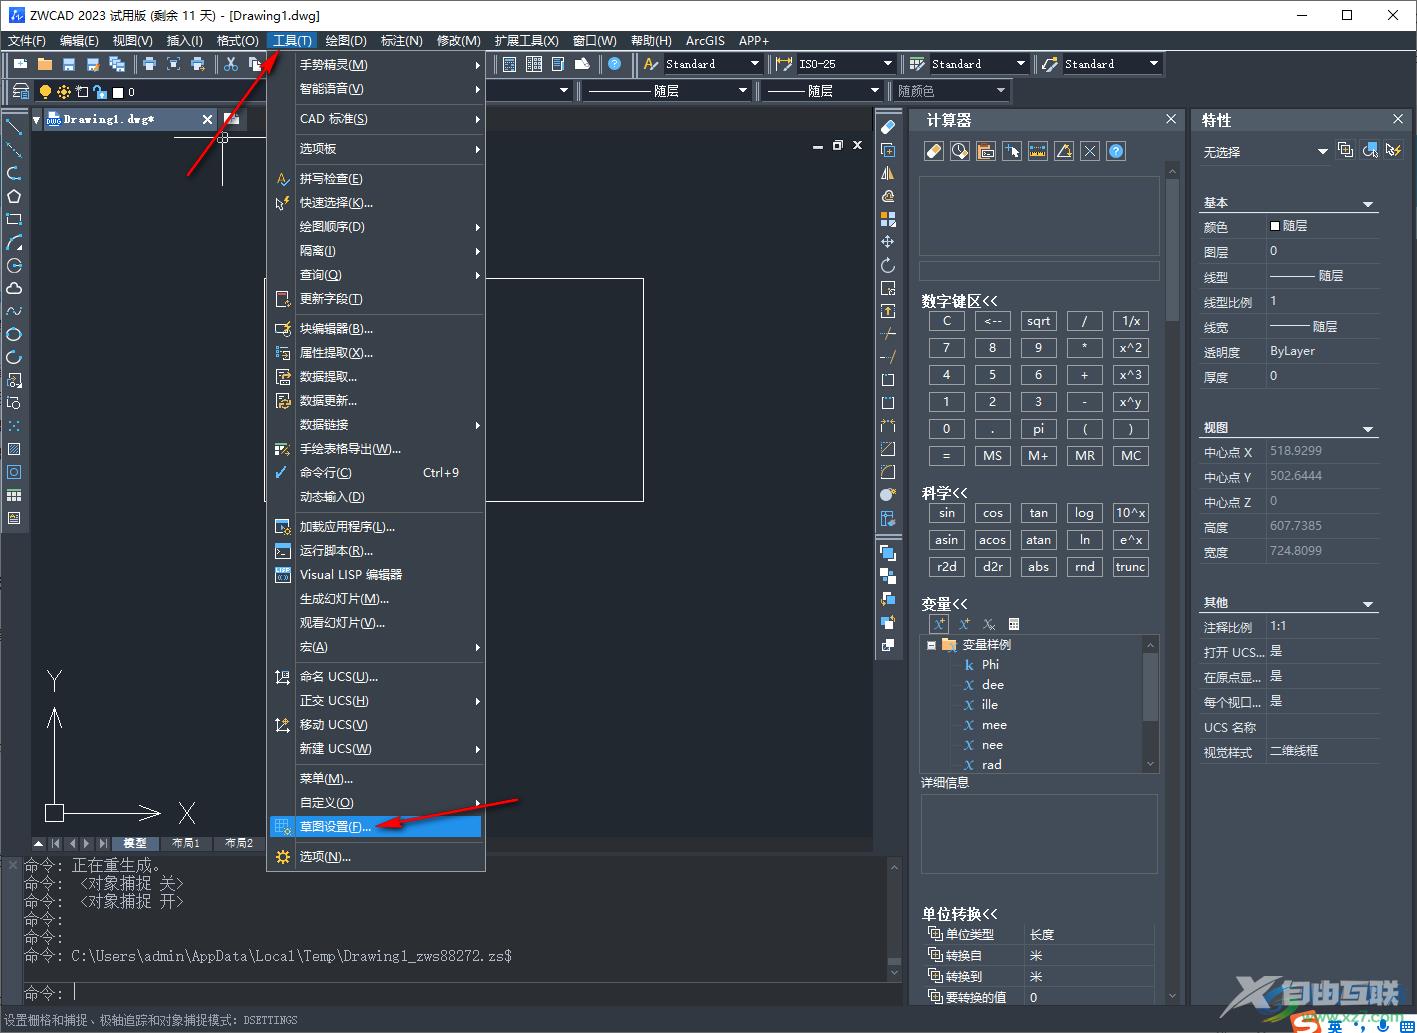Select the Line draw tool
This screenshot has height=1033, width=1417.
pyautogui.click(x=14, y=127)
